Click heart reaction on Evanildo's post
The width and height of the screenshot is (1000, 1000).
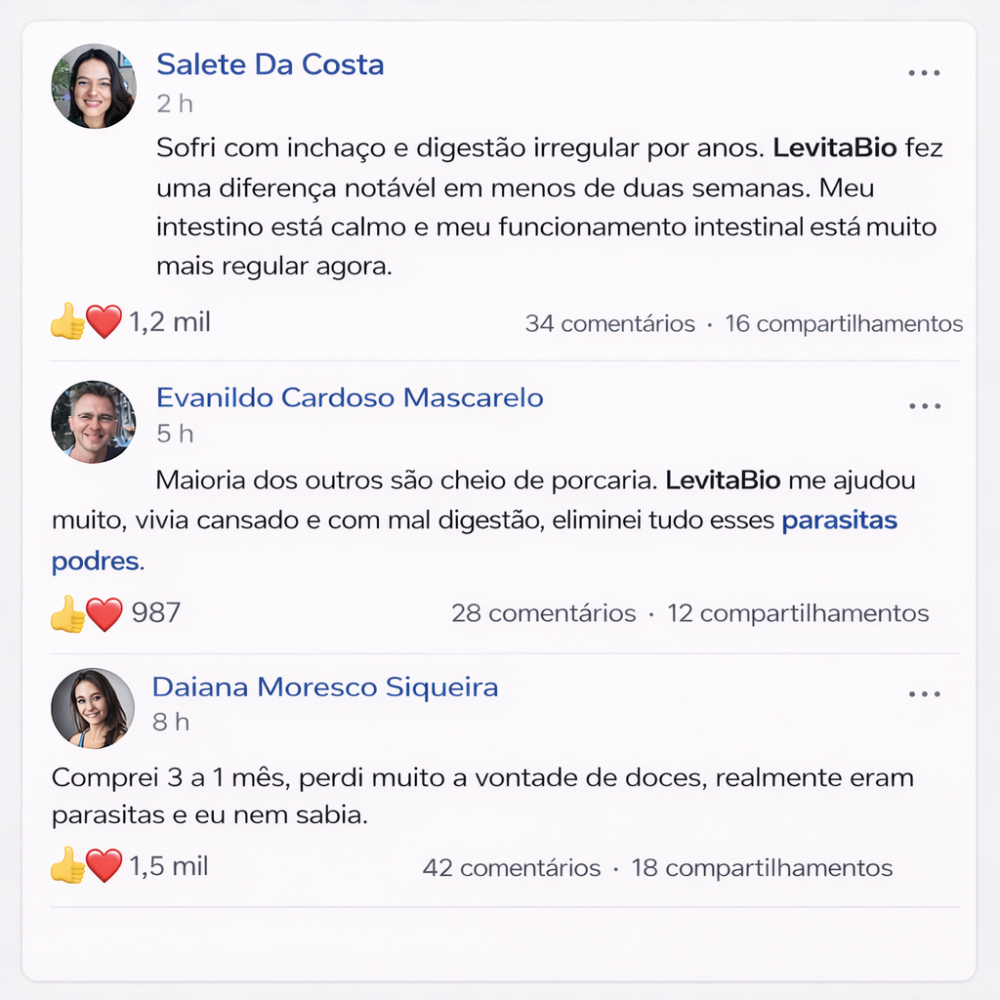[105, 613]
